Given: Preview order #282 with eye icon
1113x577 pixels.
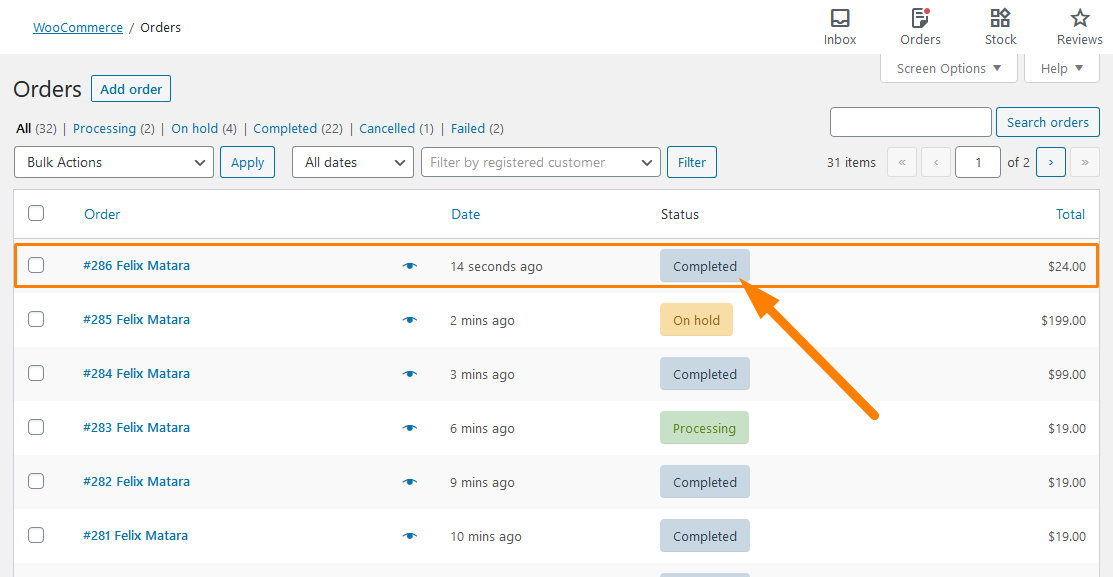Looking at the screenshot, I should pyautogui.click(x=410, y=482).
